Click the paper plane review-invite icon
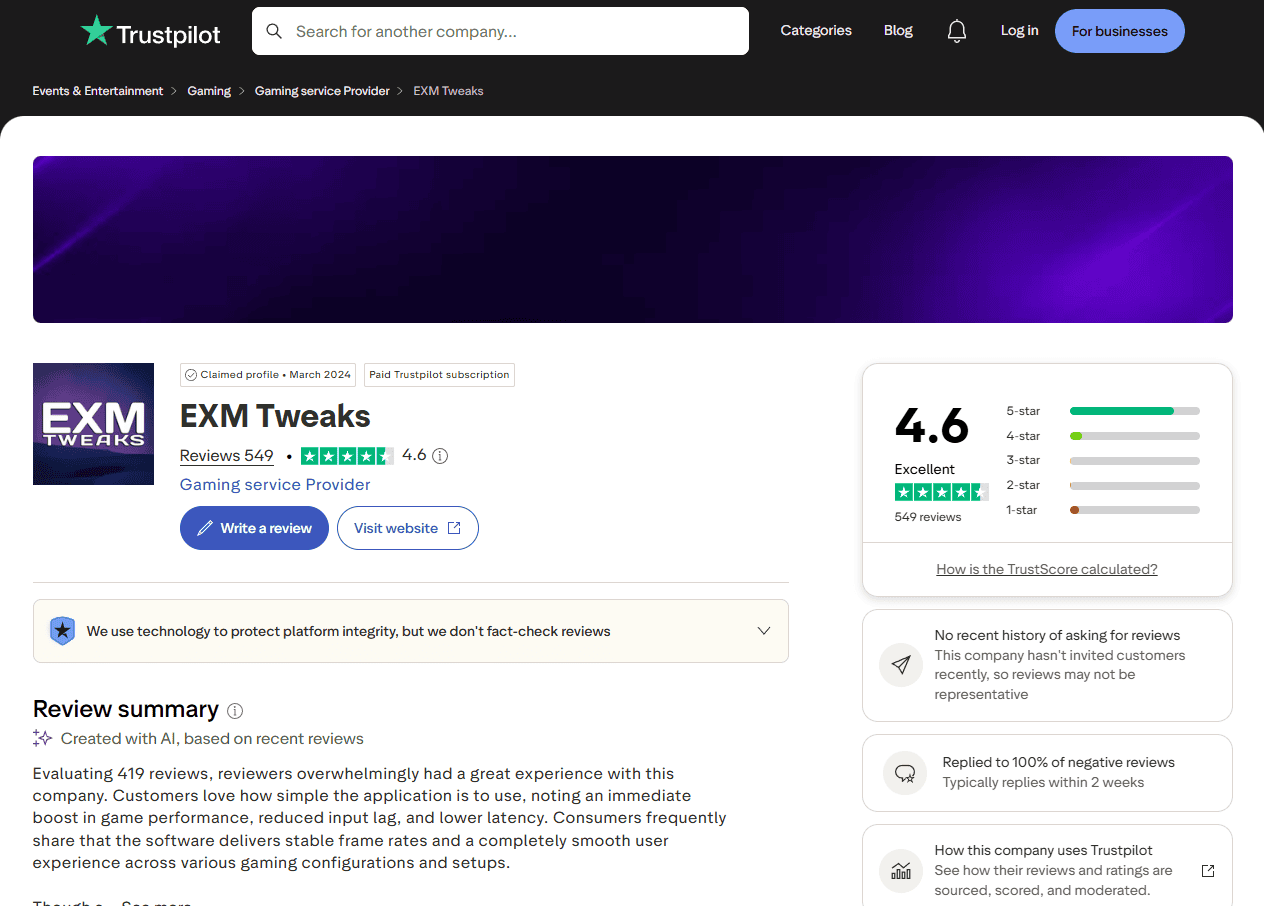The width and height of the screenshot is (1264, 906). click(x=901, y=665)
